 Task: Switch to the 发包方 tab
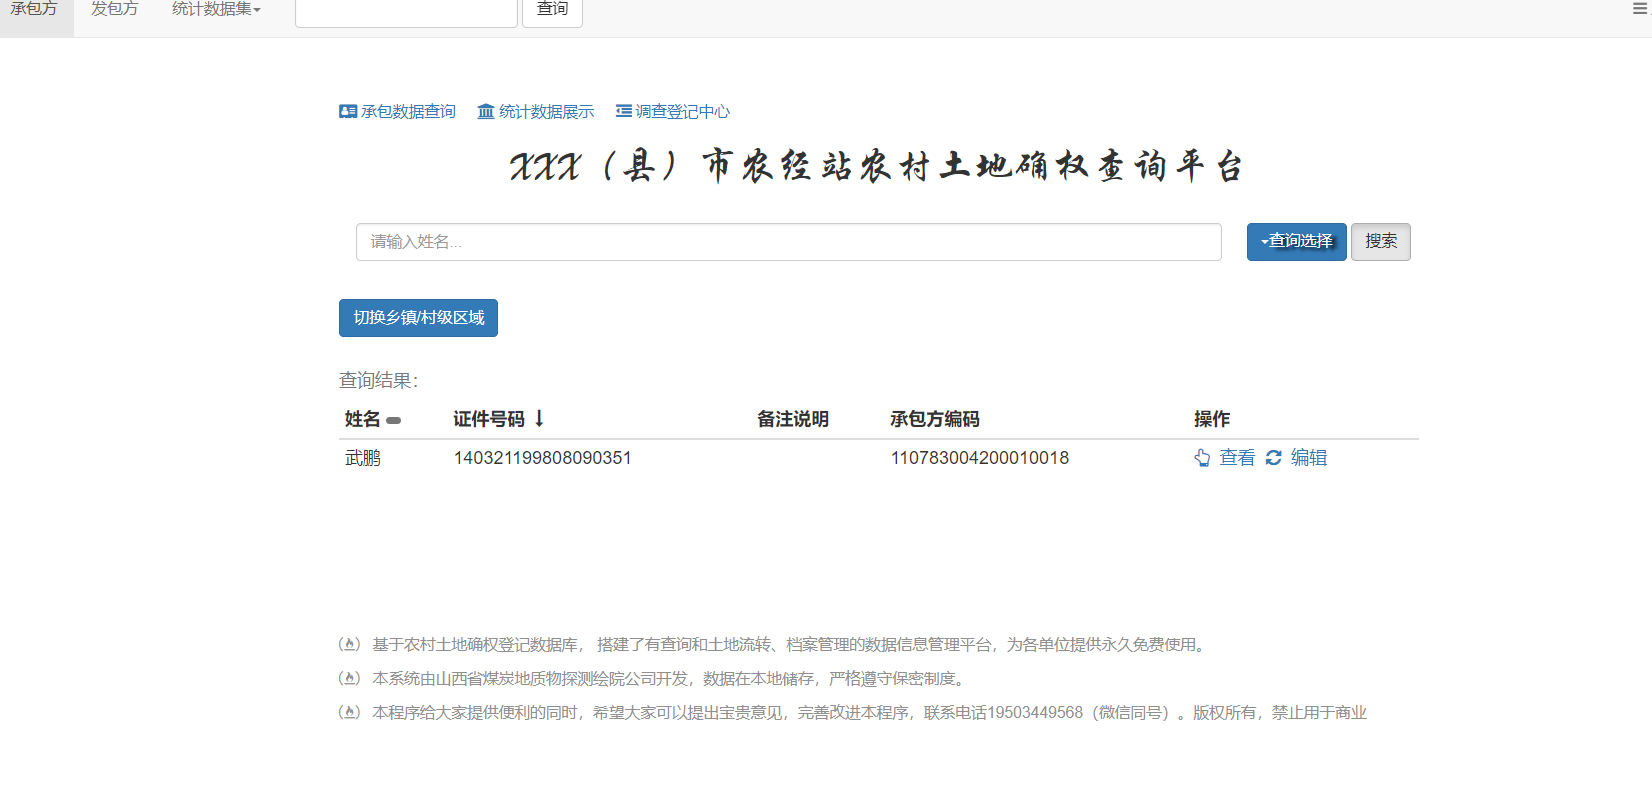[114, 10]
